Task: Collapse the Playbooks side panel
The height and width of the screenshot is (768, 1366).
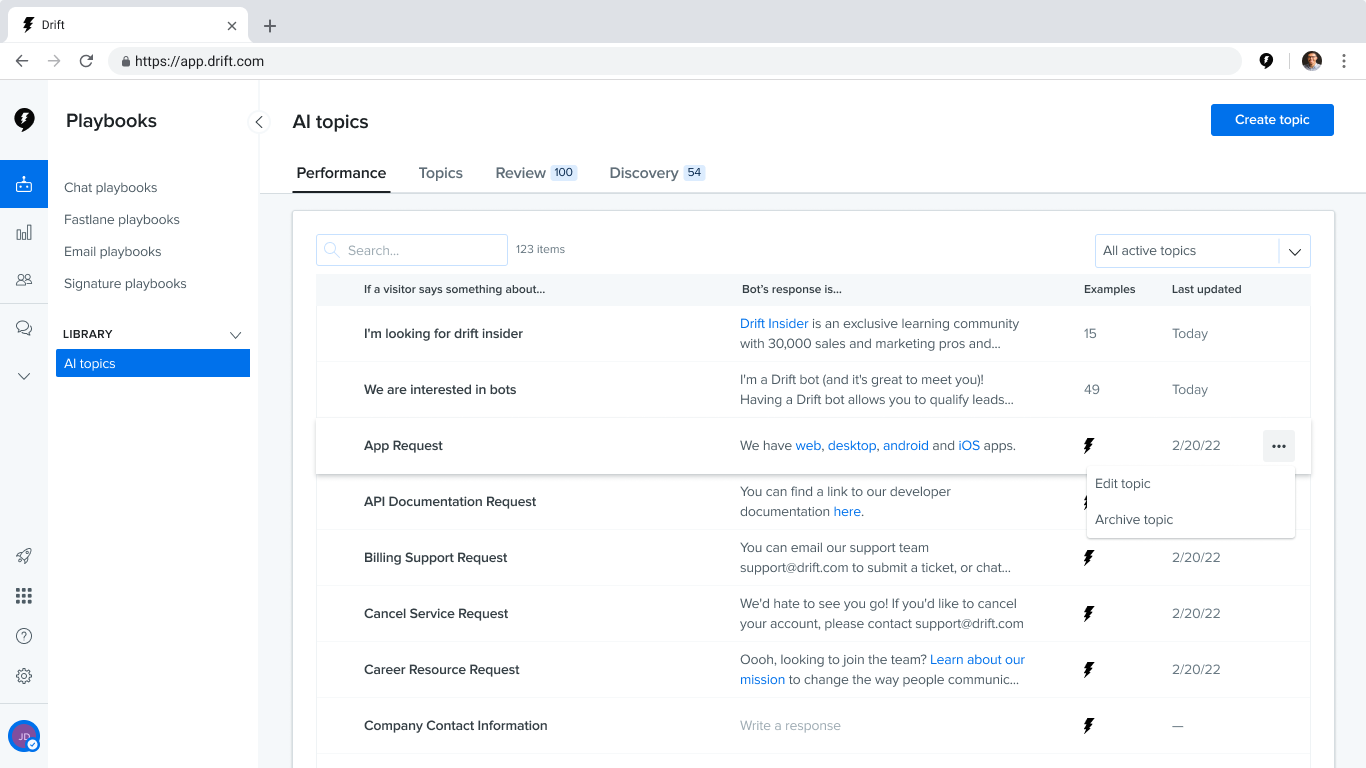Action: coord(259,122)
